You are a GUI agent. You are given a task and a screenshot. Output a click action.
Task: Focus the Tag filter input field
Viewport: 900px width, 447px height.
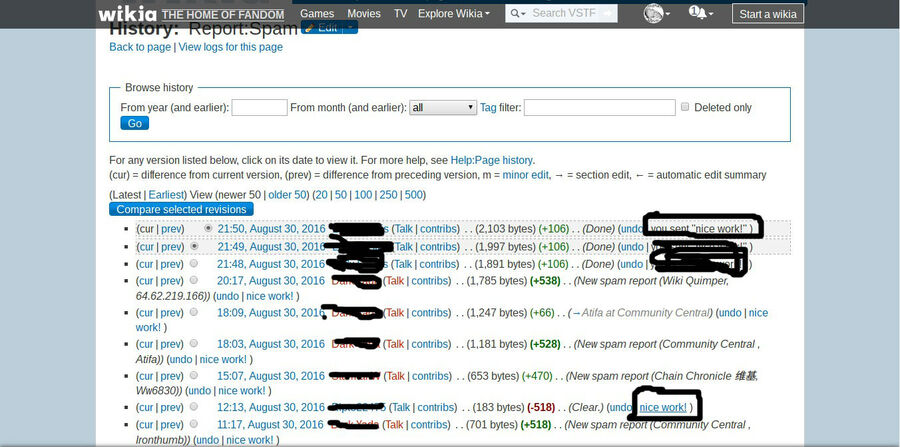[600, 107]
